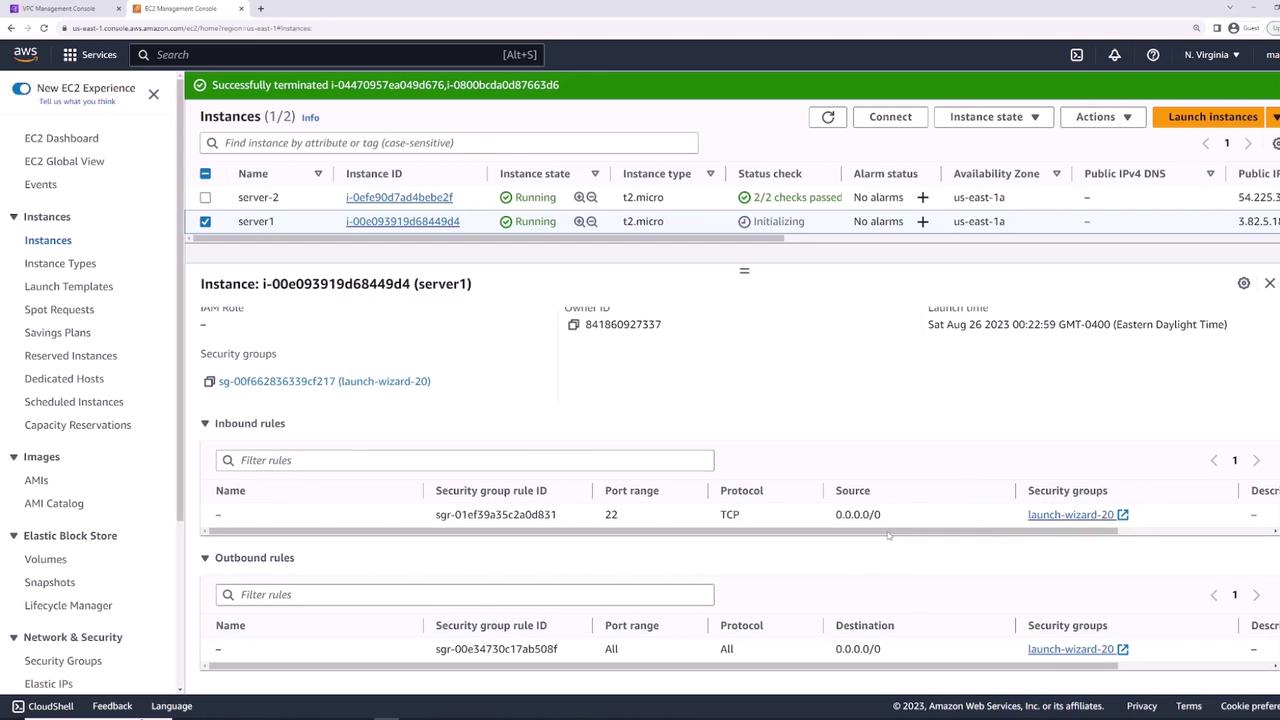Uncheck the server1 row checkbox
Viewport: 1280px width, 720px height.
205,222
